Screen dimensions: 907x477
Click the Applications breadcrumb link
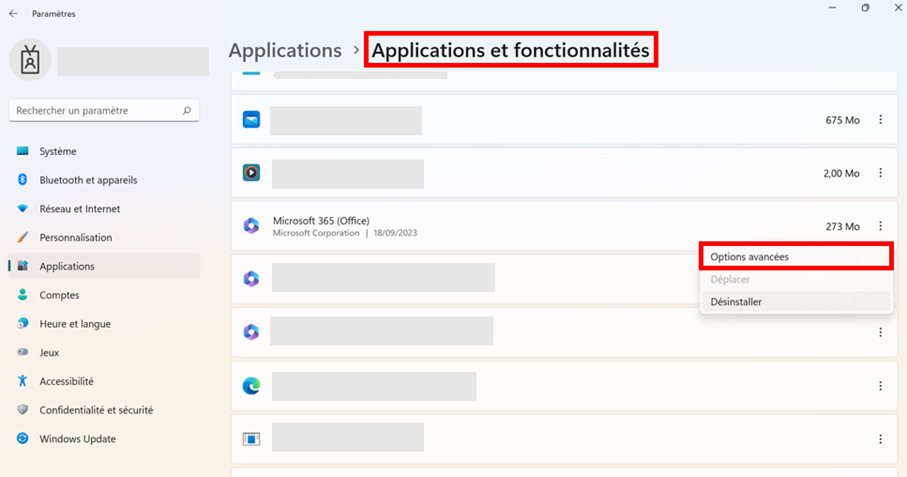click(x=285, y=50)
